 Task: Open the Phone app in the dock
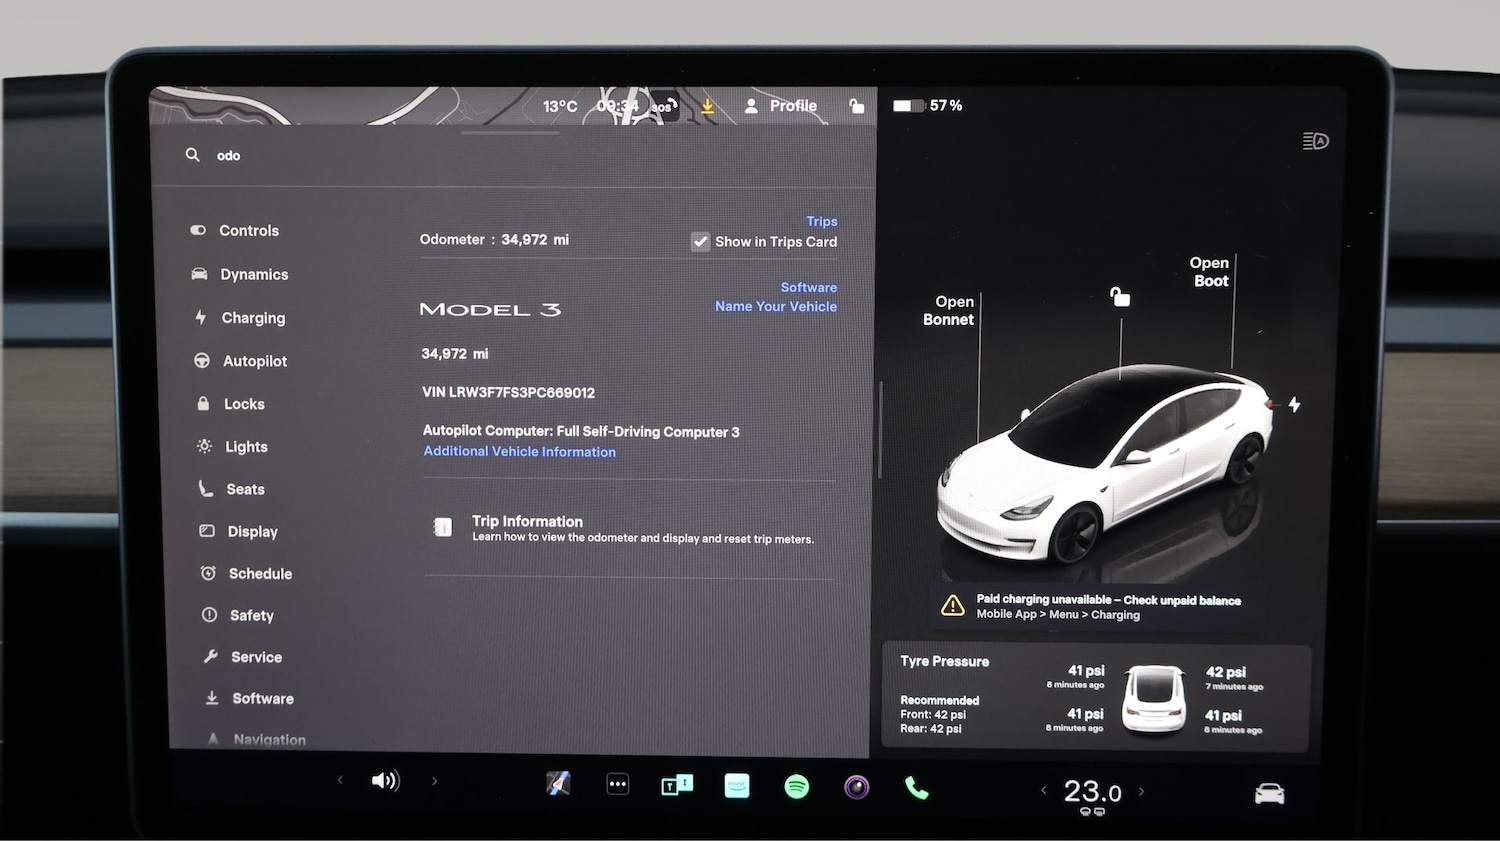917,786
